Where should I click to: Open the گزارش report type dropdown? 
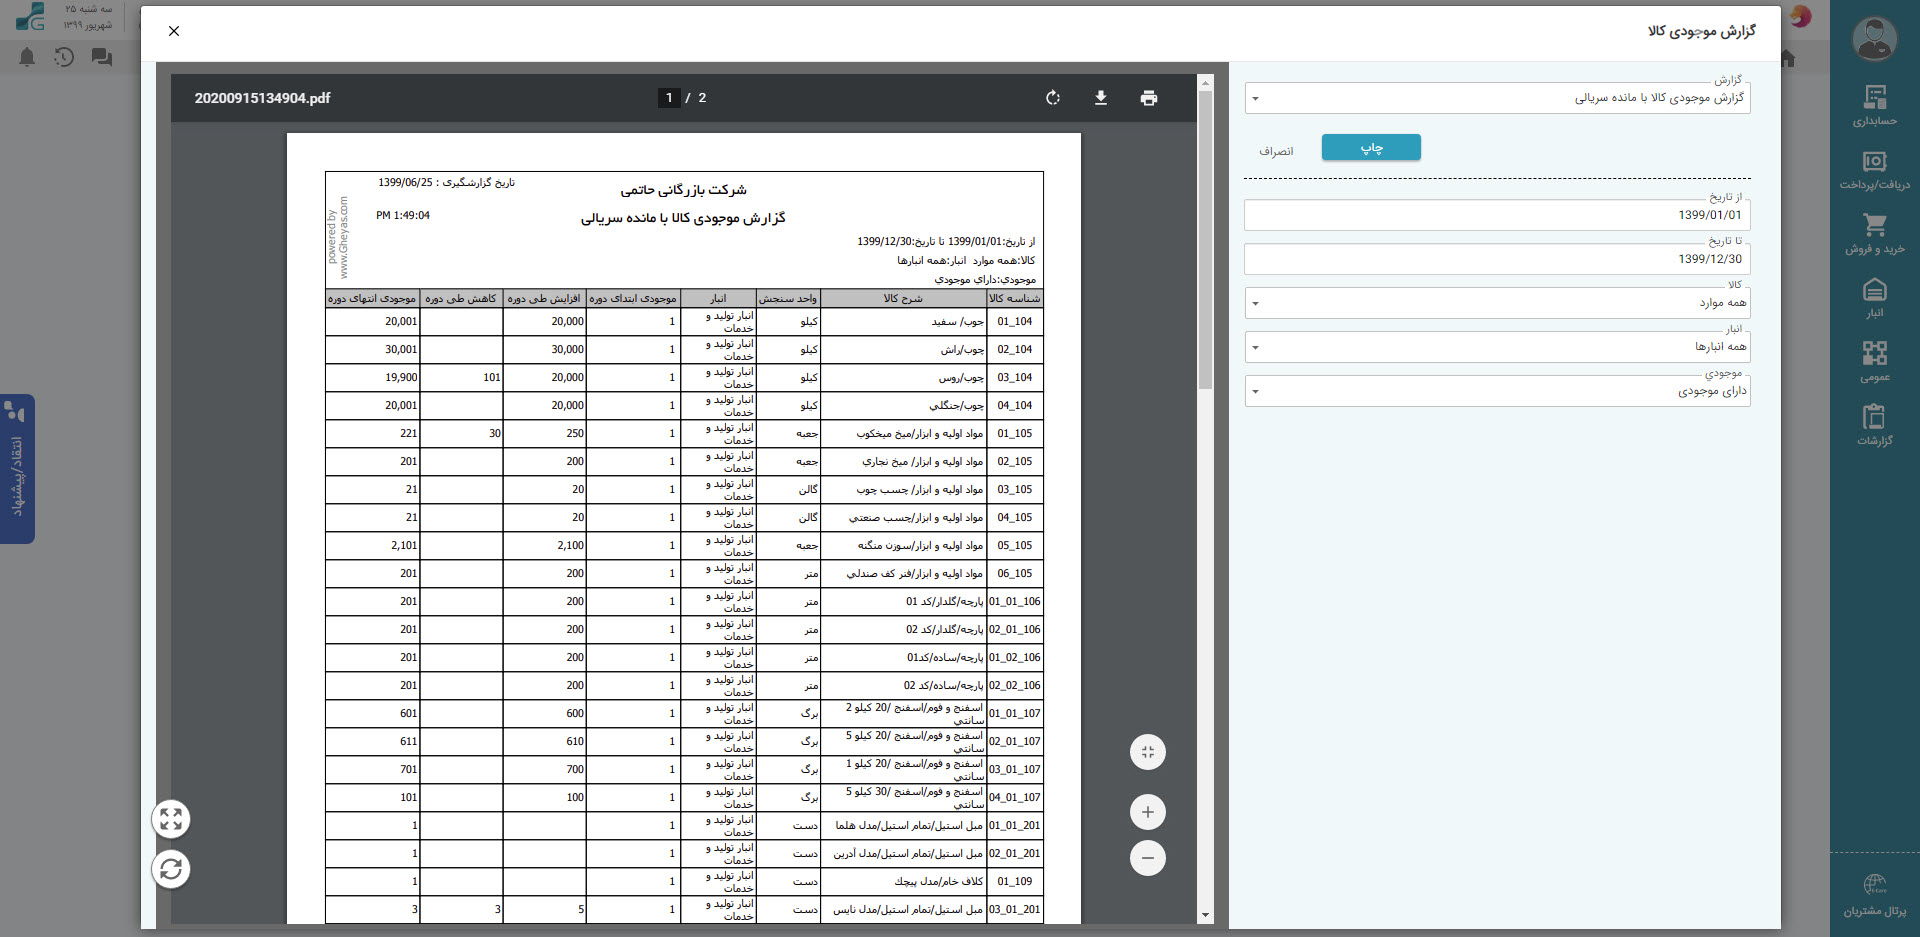click(1497, 98)
